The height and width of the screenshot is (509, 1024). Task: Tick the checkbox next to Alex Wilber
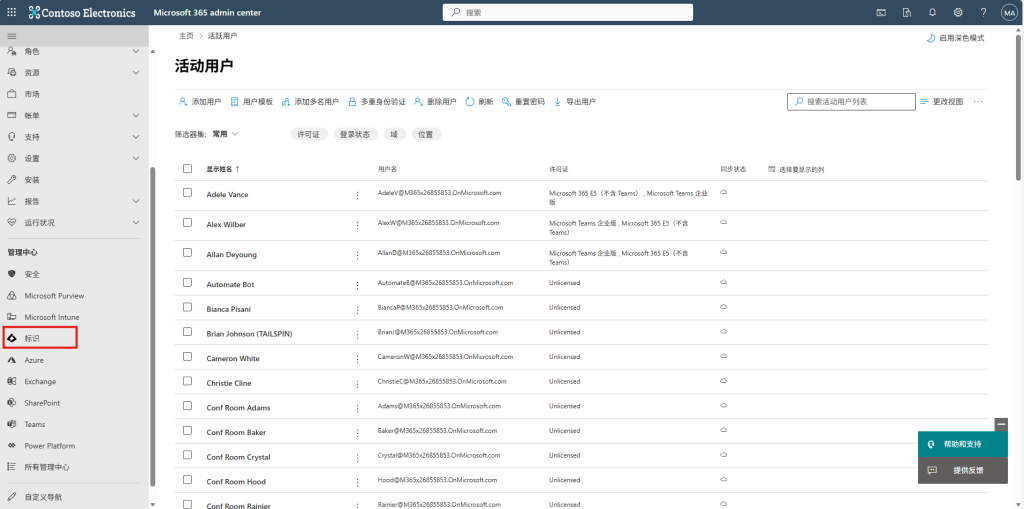pos(187,223)
